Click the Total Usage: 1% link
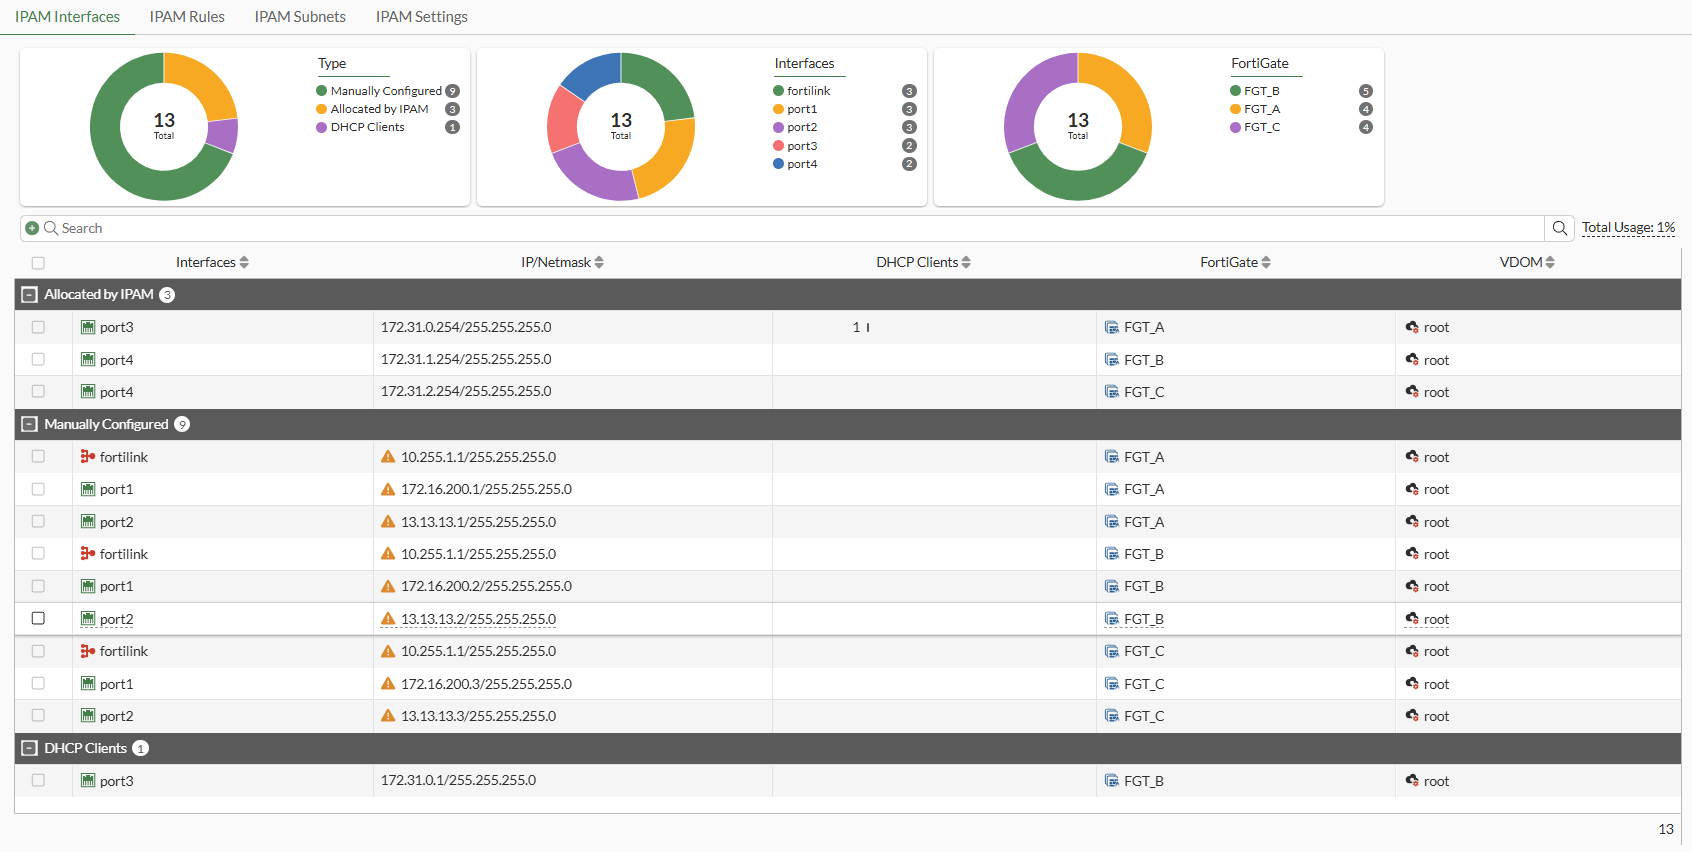Viewport: 1692px width, 852px height. point(1627,228)
